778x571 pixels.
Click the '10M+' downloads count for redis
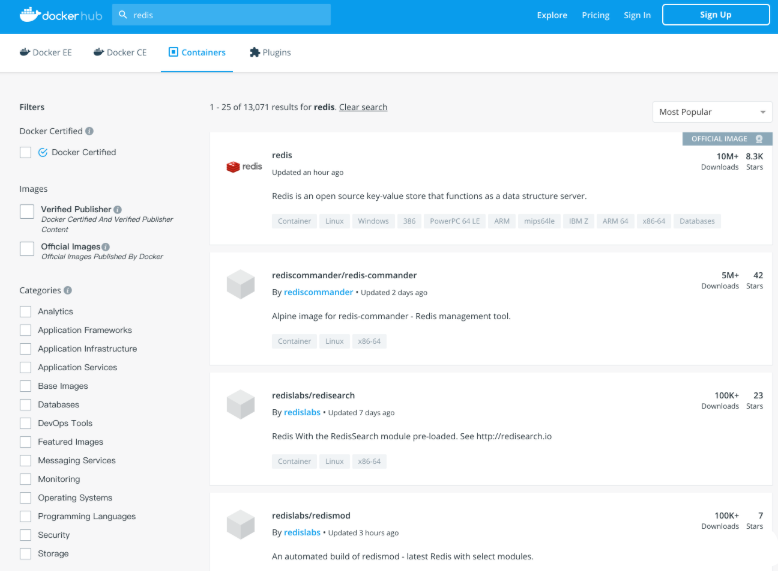[x=727, y=156]
